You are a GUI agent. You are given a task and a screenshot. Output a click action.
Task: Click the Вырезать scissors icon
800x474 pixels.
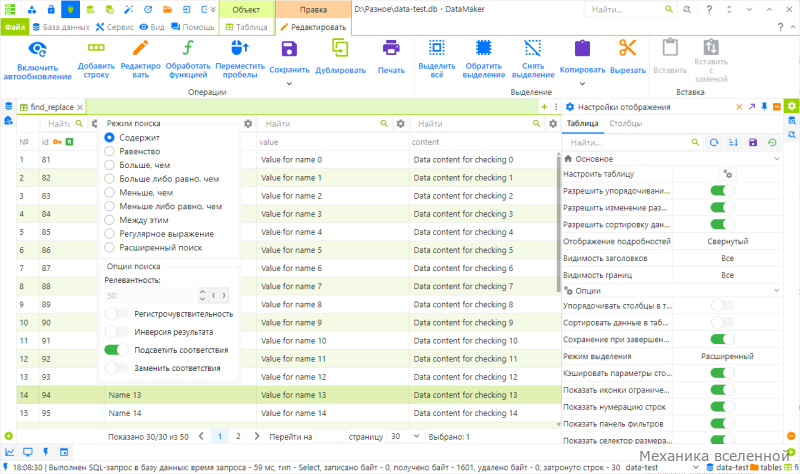point(628,48)
